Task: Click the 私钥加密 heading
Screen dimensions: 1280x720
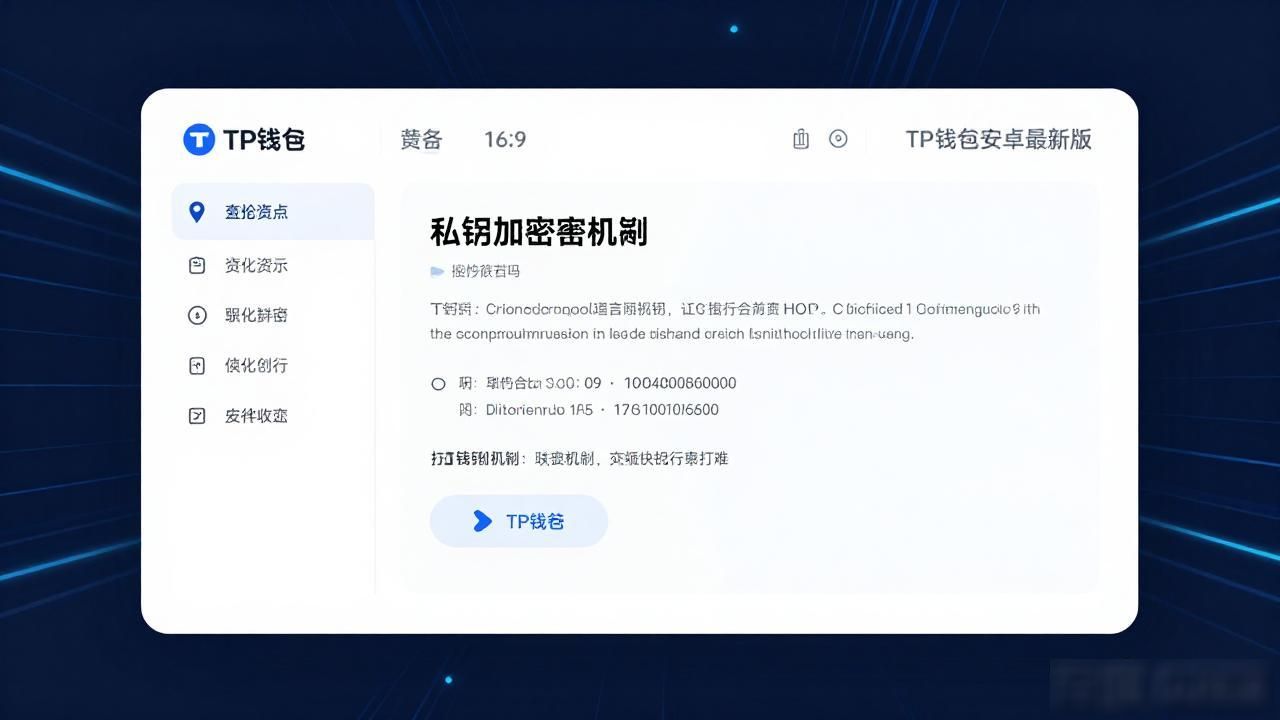Action: 539,232
